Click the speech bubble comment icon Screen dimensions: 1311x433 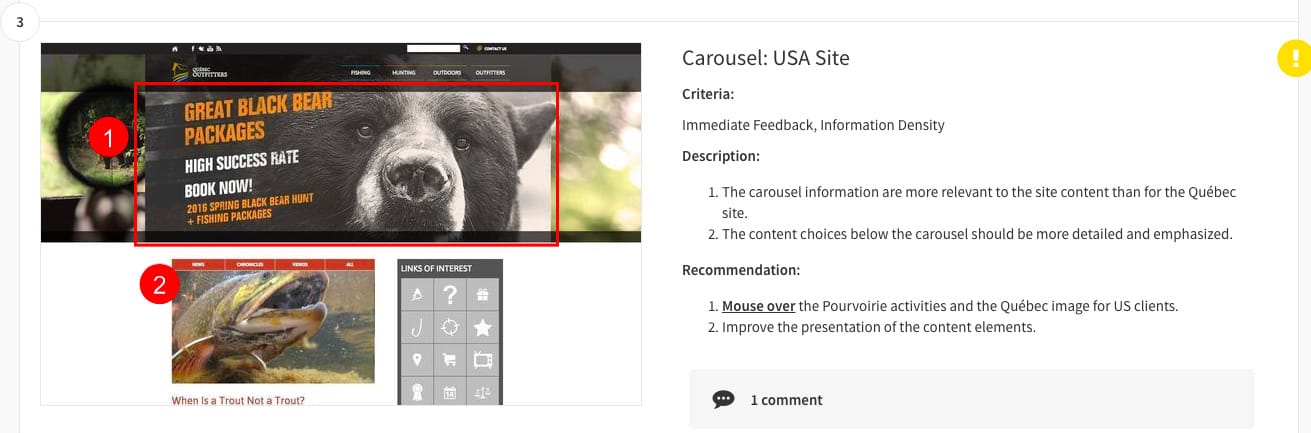pyautogui.click(x=723, y=399)
